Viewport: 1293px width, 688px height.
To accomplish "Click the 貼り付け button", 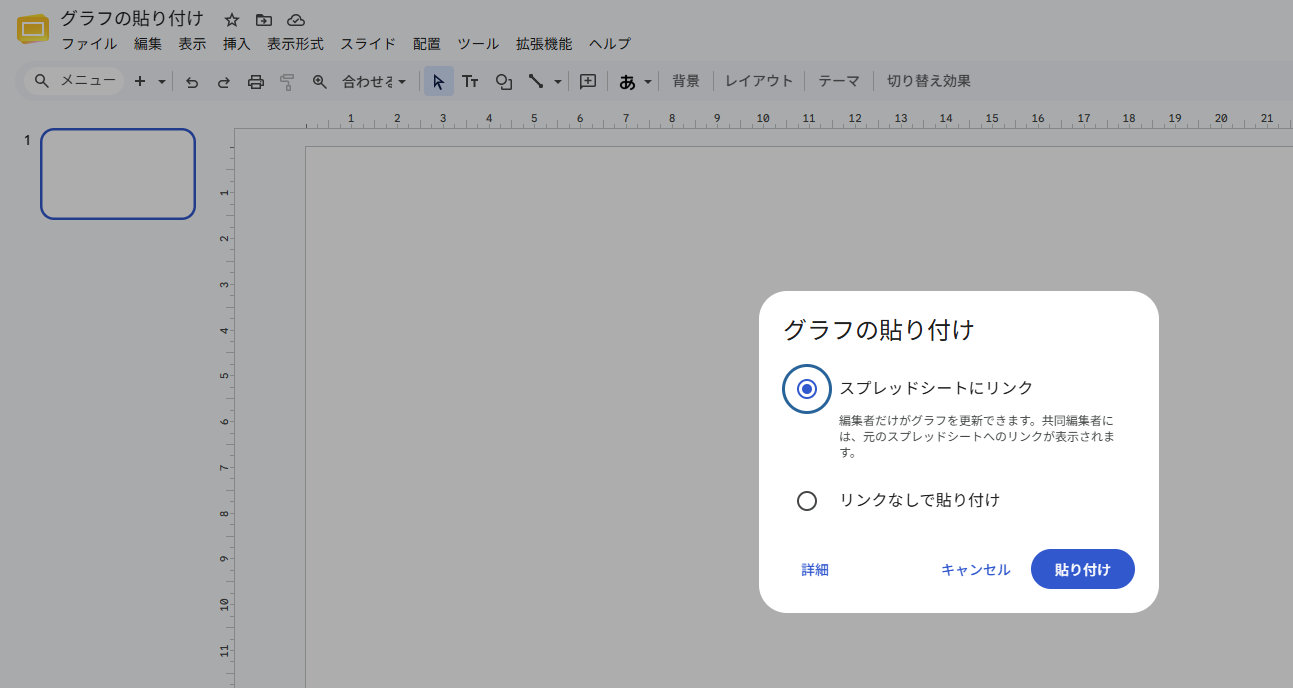I will (x=1083, y=569).
